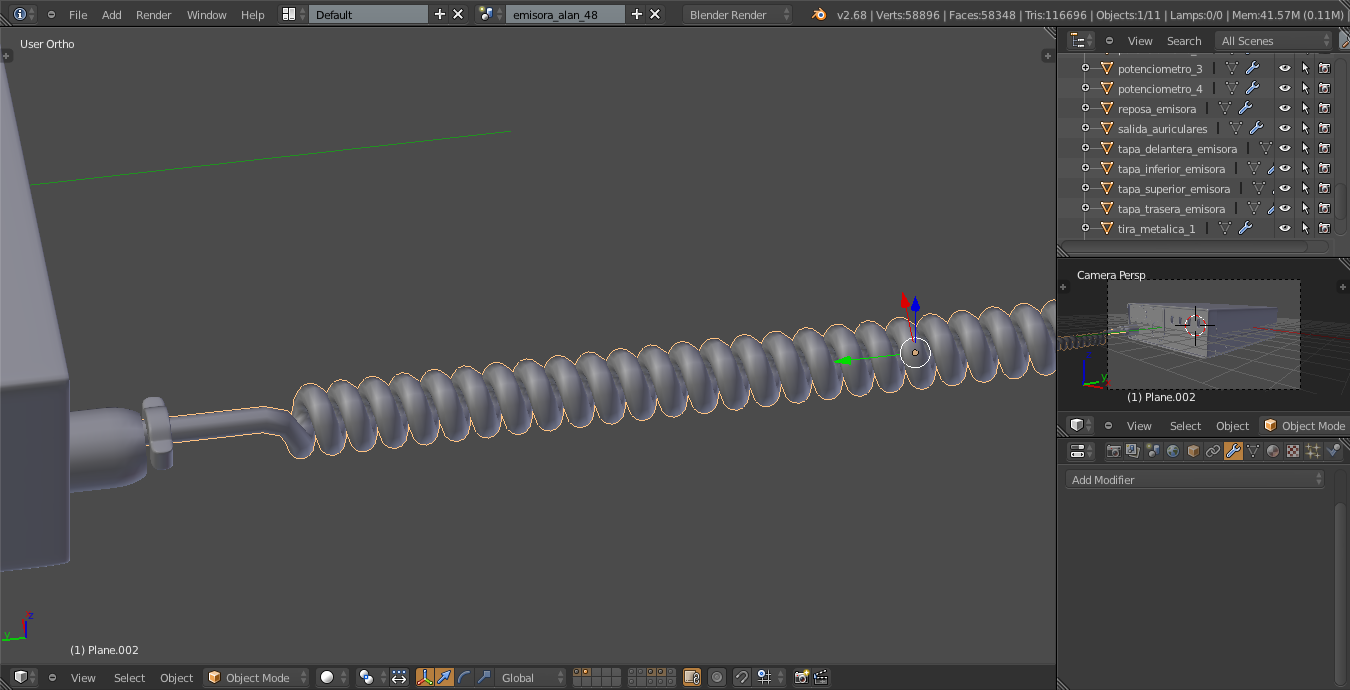Open the View menu in main 3D viewport
Viewport: 1350px width, 690px height.
tap(83, 677)
